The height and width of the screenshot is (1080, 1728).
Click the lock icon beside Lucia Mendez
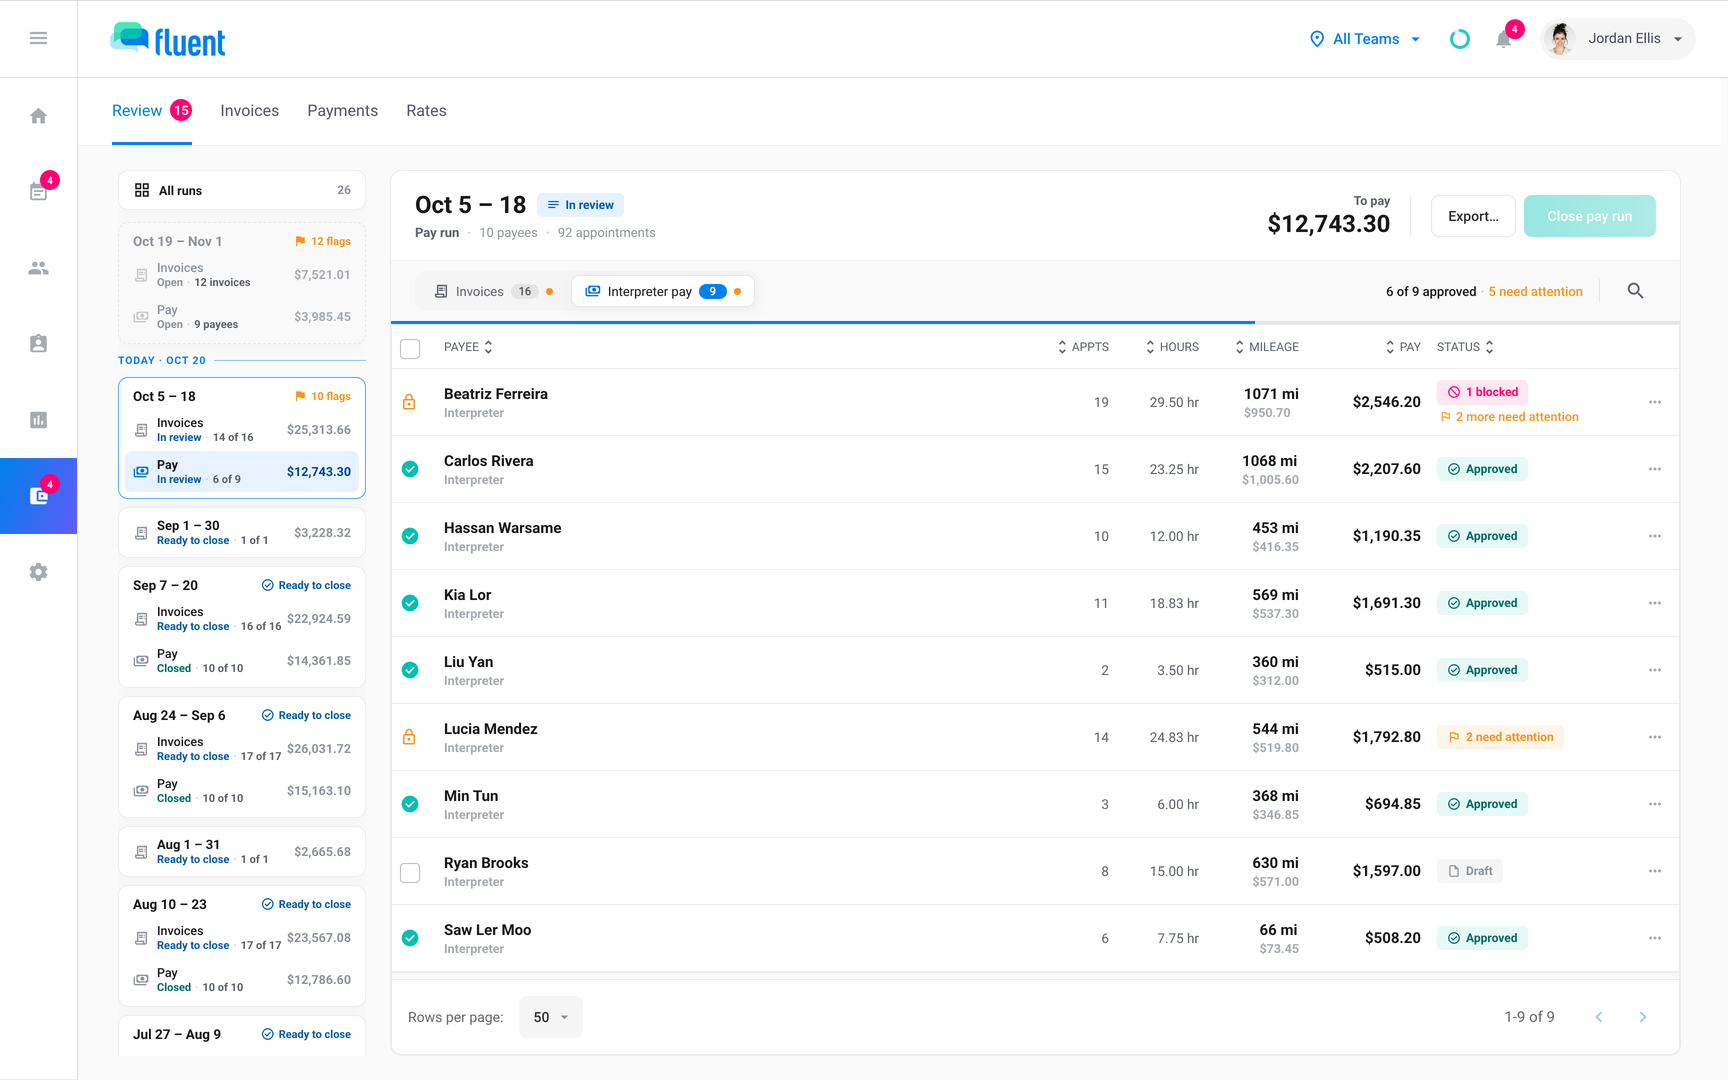(x=409, y=737)
